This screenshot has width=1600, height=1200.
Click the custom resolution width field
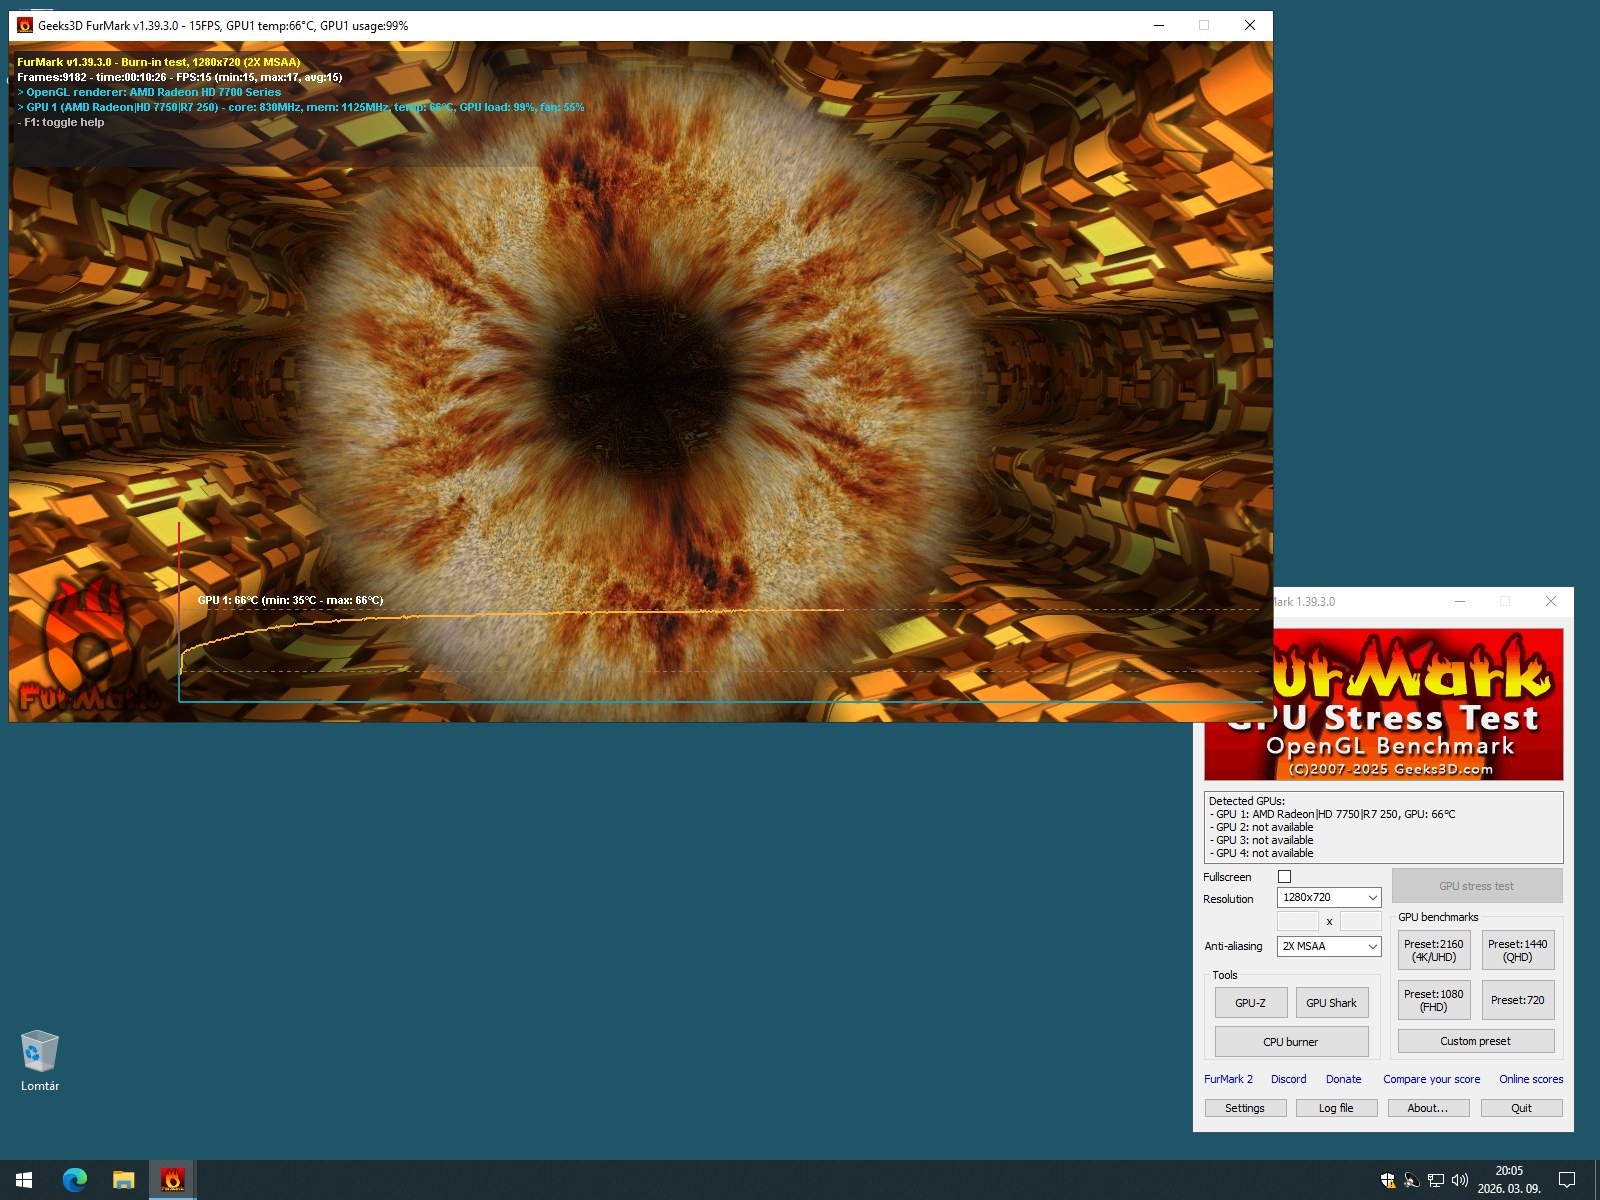tap(1298, 921)
